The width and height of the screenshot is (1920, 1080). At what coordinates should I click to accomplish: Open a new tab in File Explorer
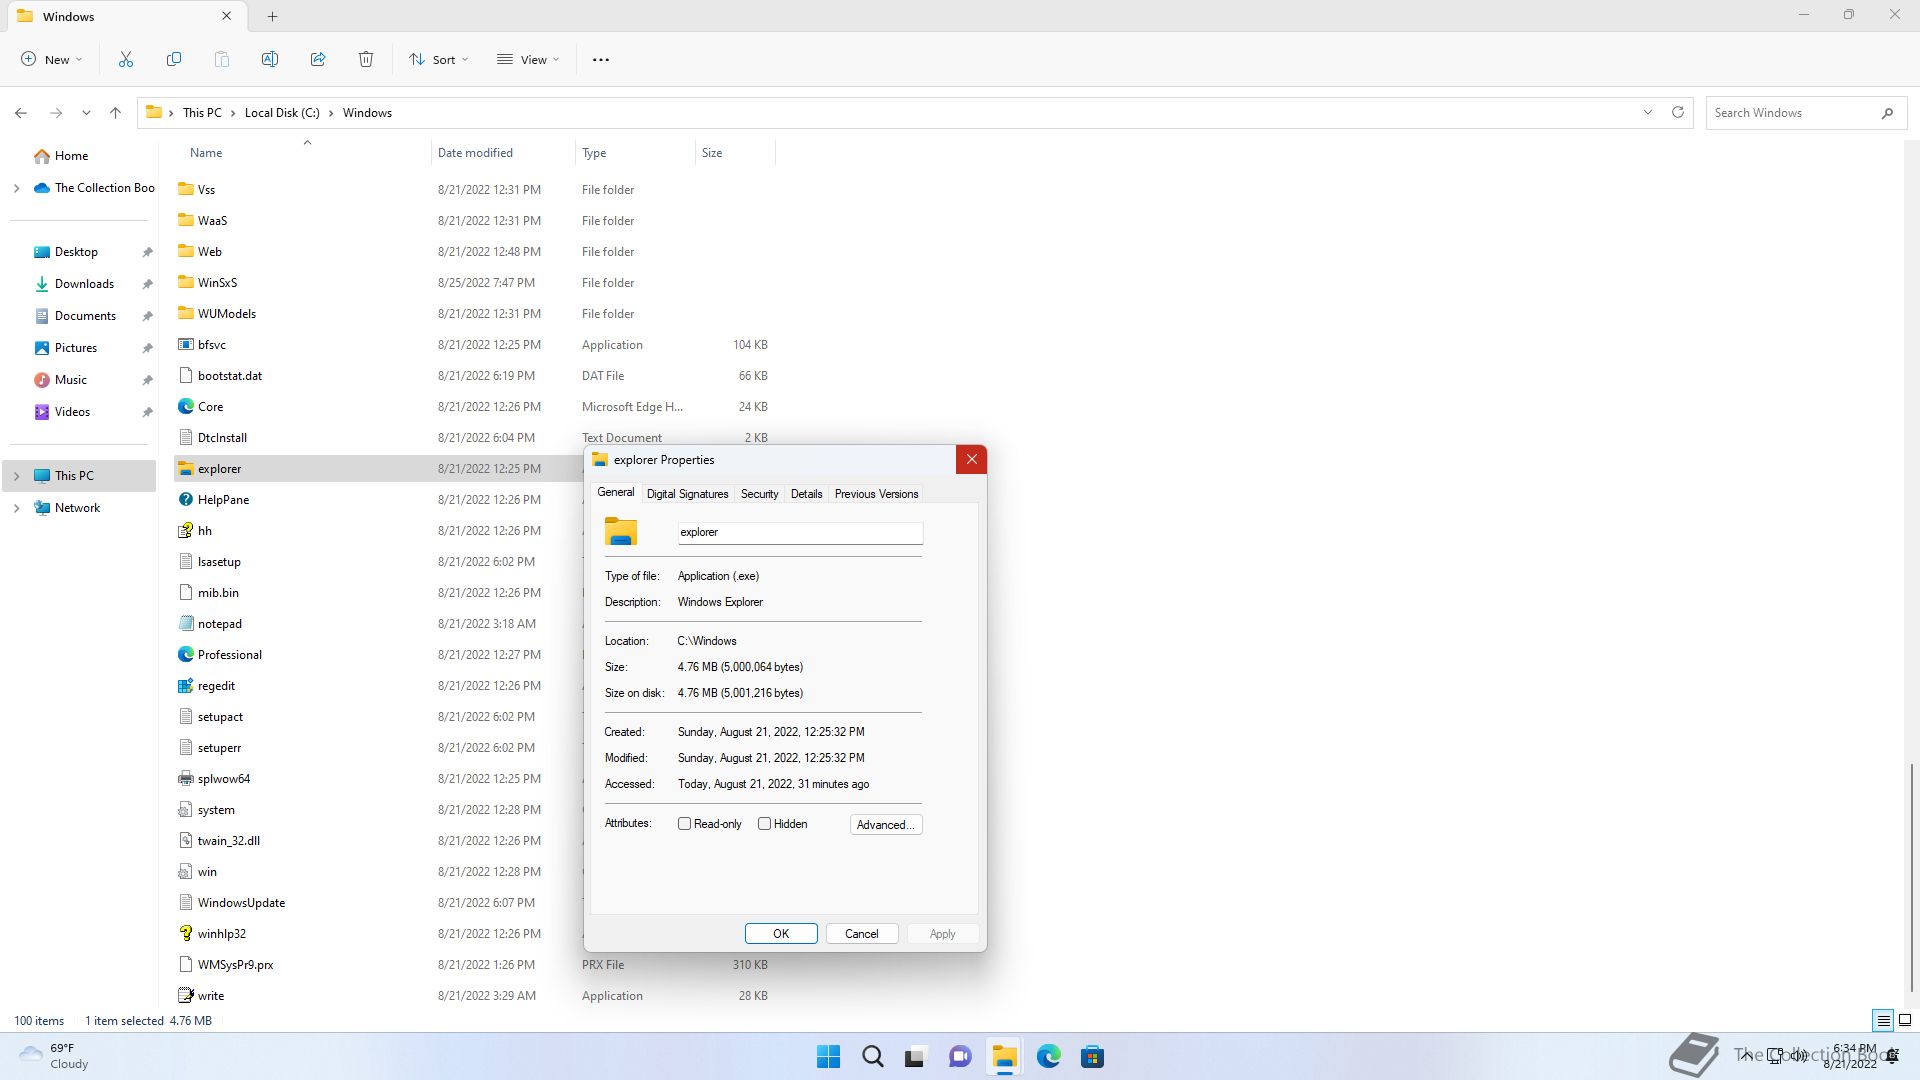272,16
